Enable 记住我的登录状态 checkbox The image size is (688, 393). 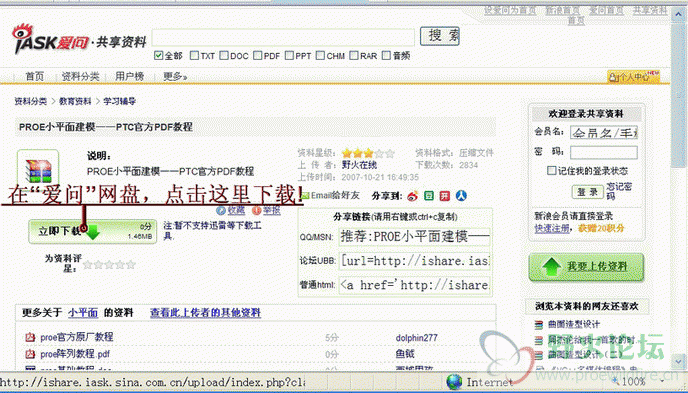click(x=552, y=171)
